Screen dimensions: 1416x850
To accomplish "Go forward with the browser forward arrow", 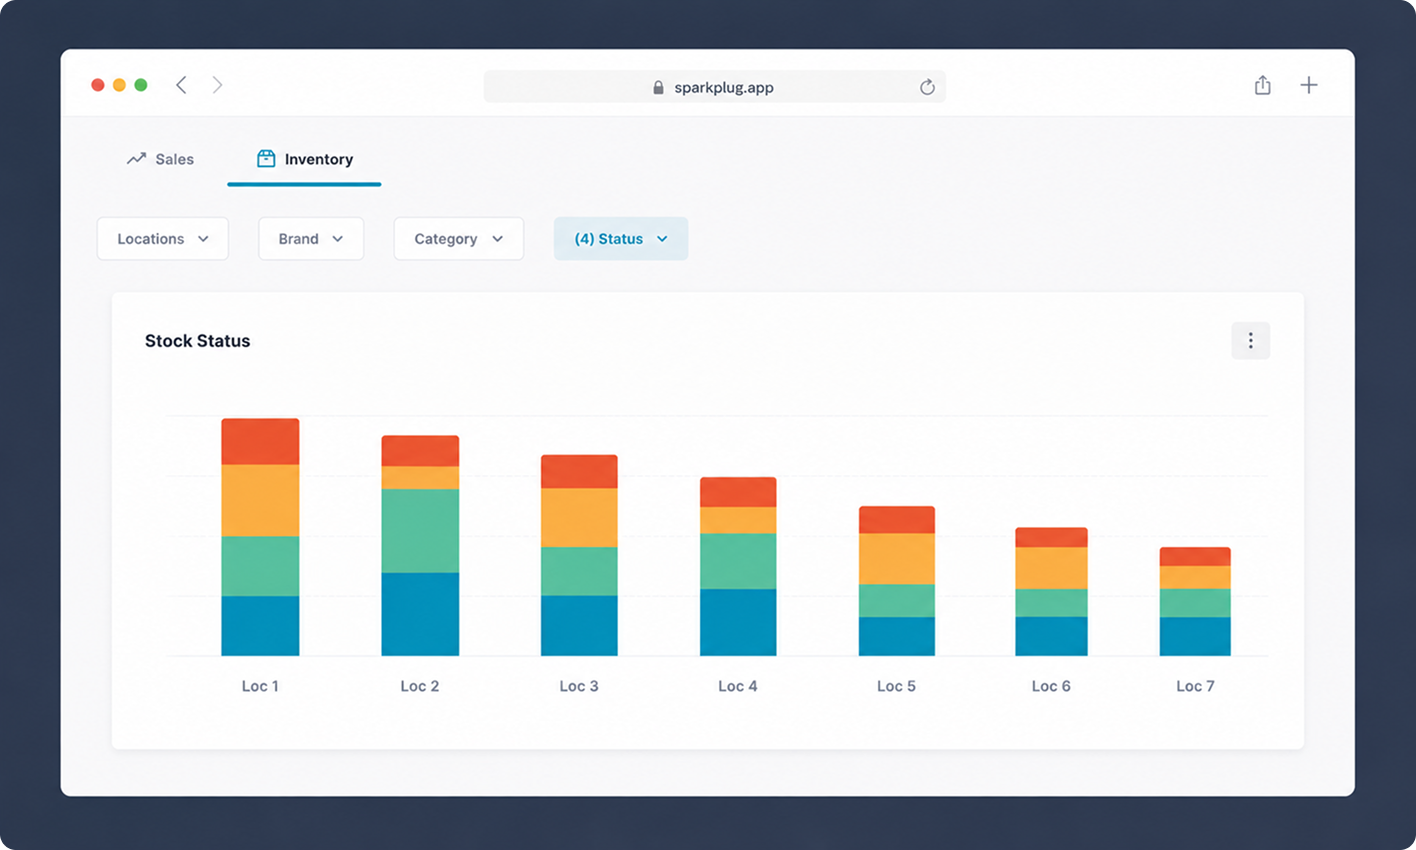I will [217, 85].
